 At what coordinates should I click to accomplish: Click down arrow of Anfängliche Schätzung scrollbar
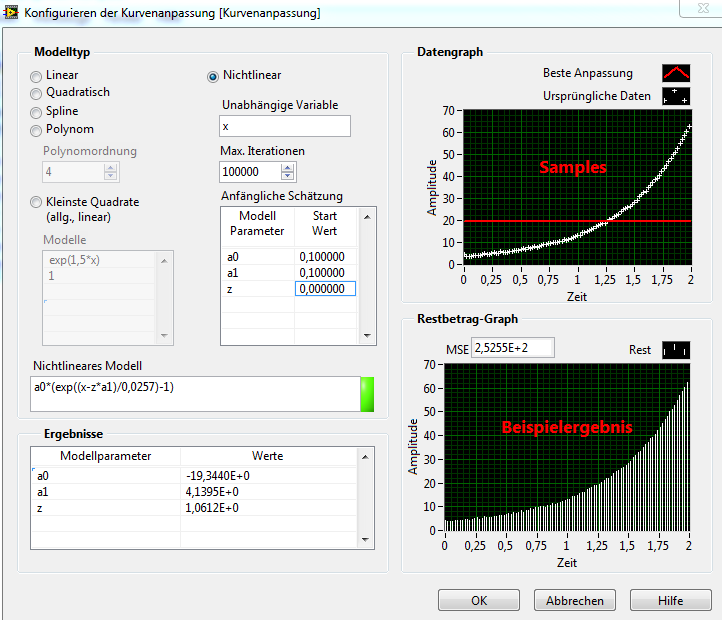coord(367,336)
